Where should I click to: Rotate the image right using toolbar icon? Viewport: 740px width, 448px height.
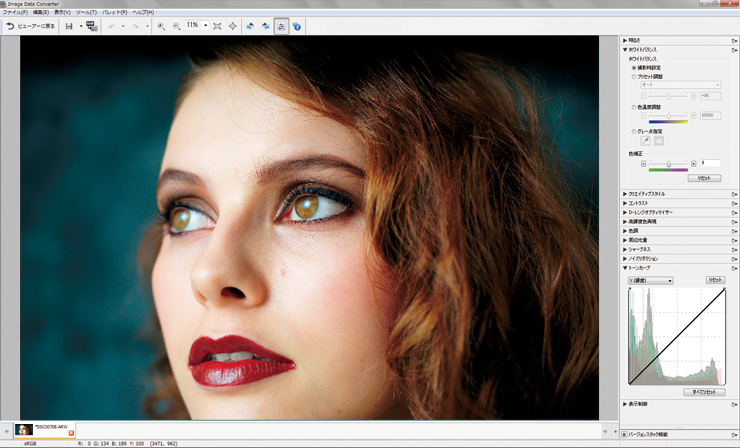coord(265,25)
